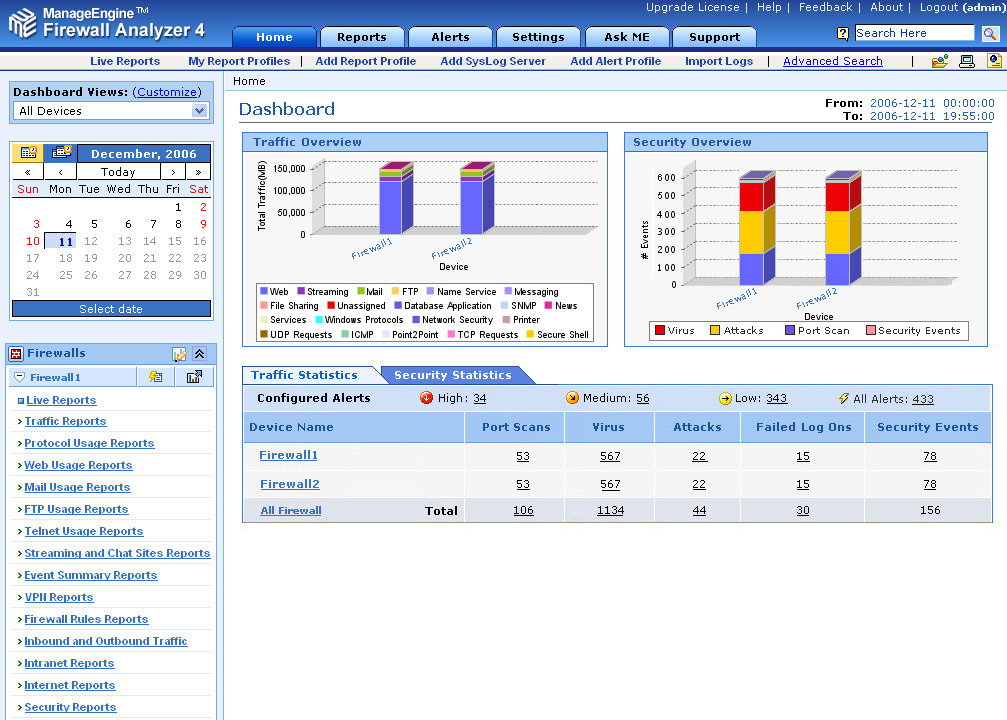
Task: Click the Feedback link
Action: [x=825, y=7]
